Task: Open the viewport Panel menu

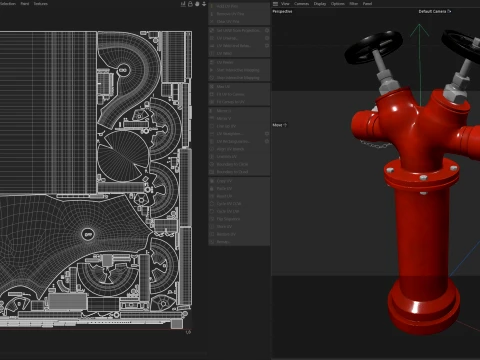Action: click(367, 4)
